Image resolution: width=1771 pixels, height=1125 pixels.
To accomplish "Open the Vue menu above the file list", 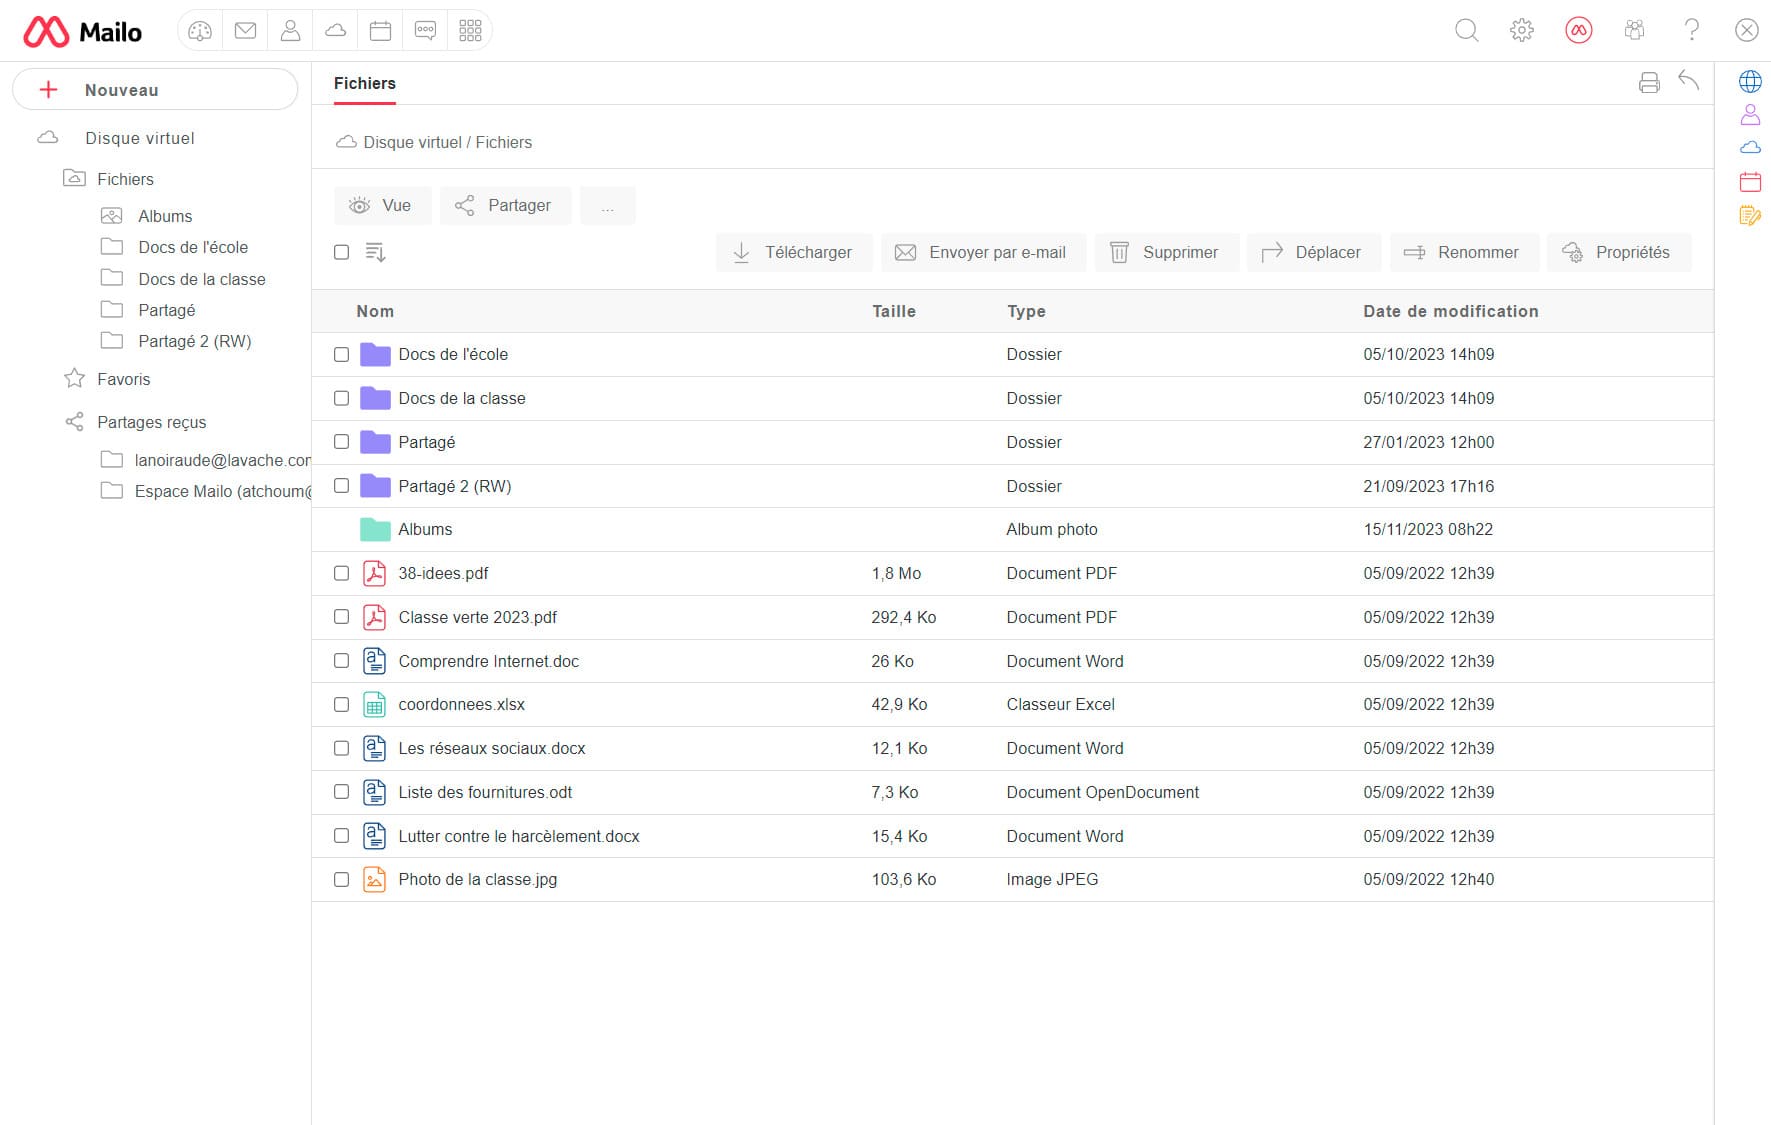I will click(383, 205).
